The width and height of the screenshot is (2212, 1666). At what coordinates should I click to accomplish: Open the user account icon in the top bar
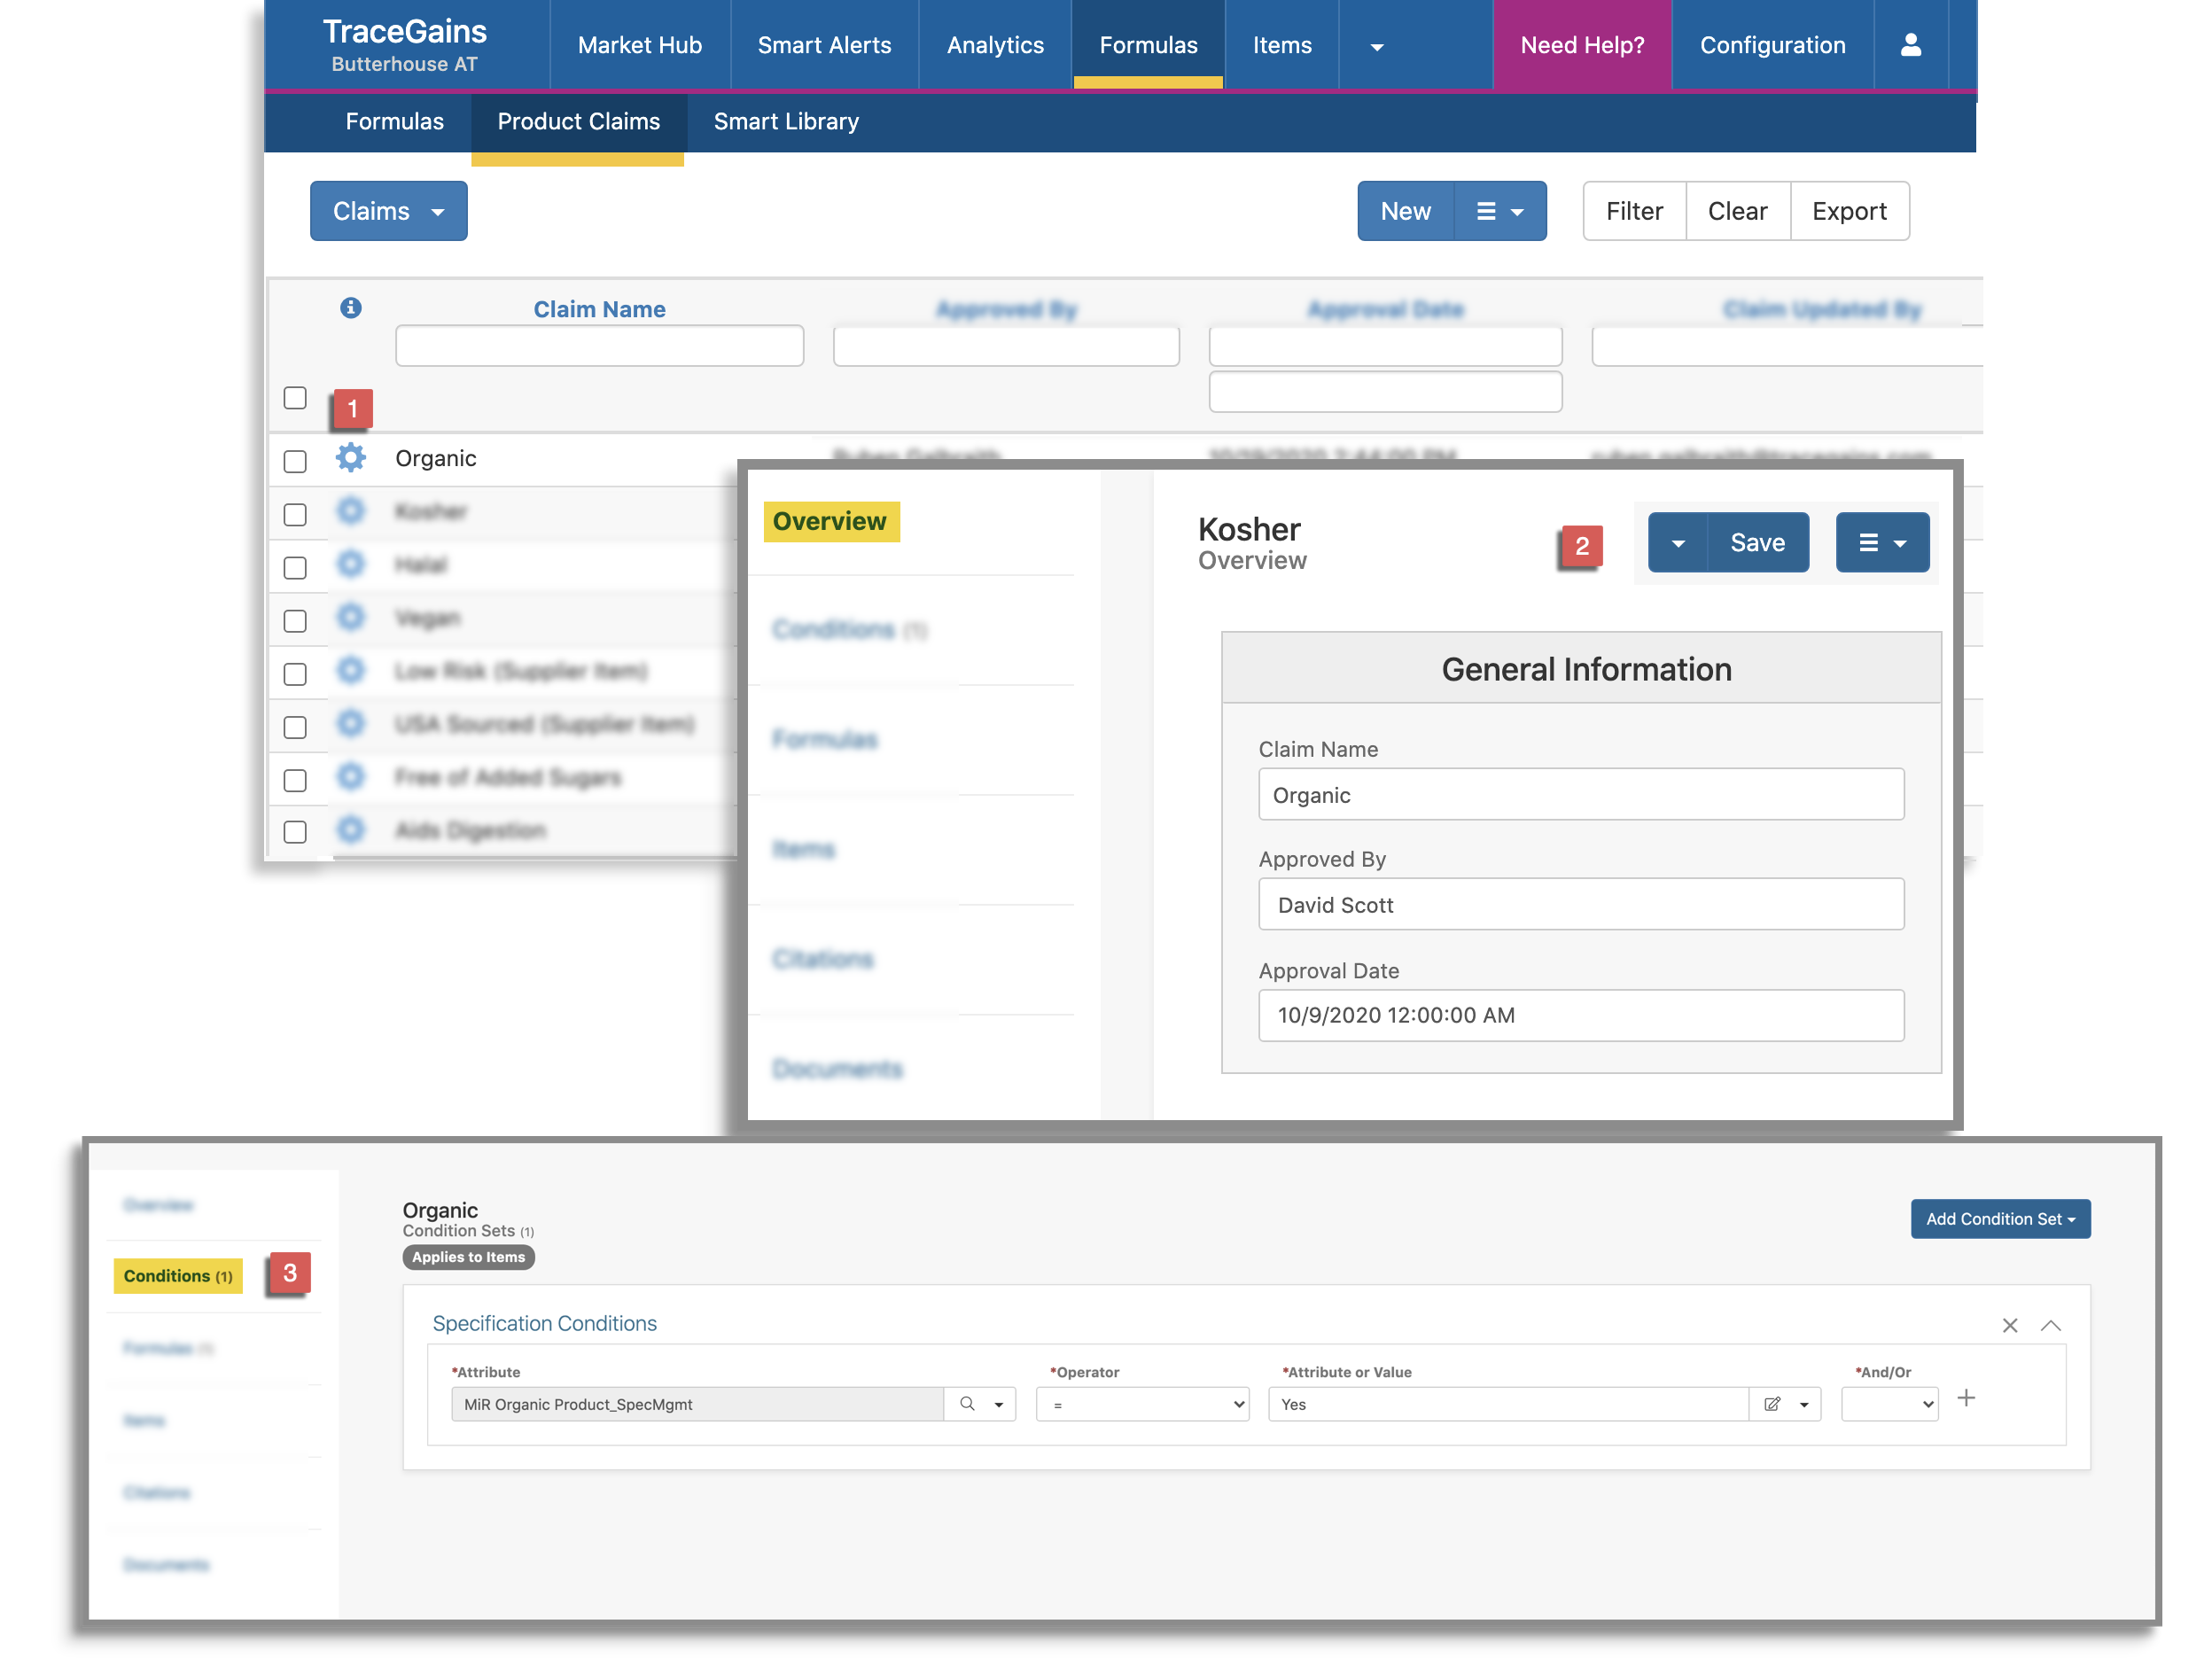1911,45
